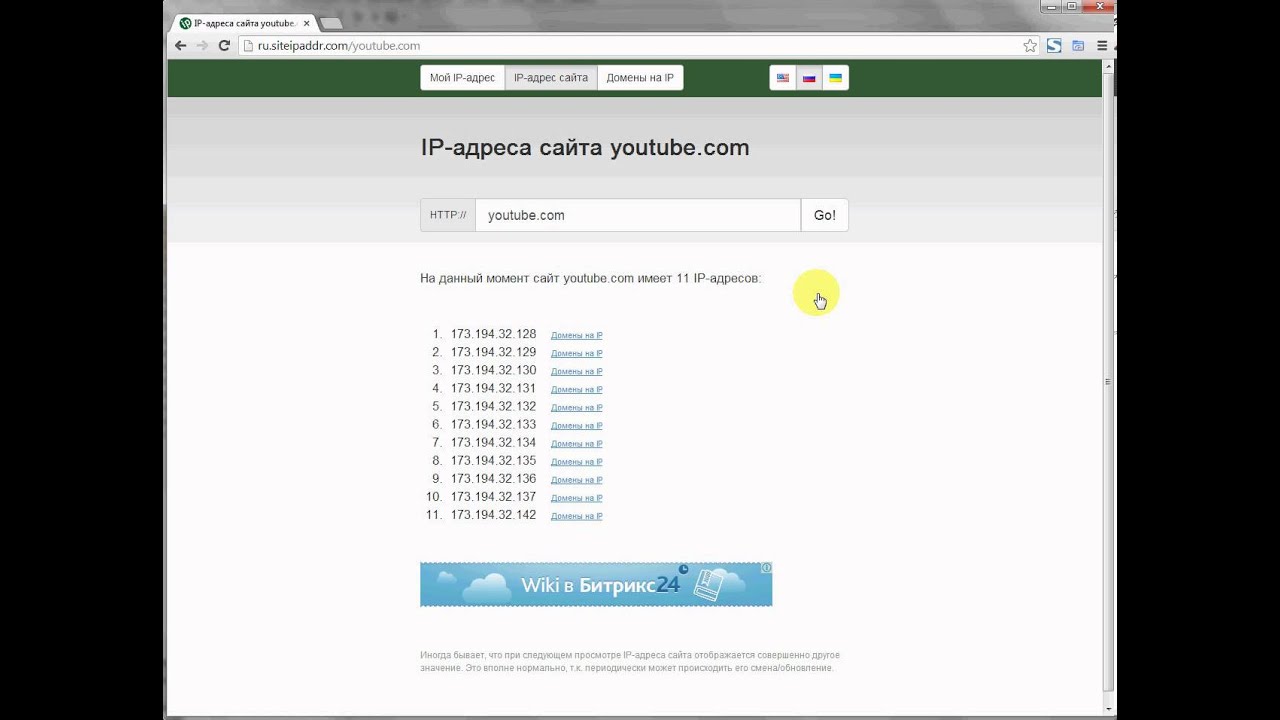
Task: Reload the page with the refresh icon
Action: (x=224, y=46)
